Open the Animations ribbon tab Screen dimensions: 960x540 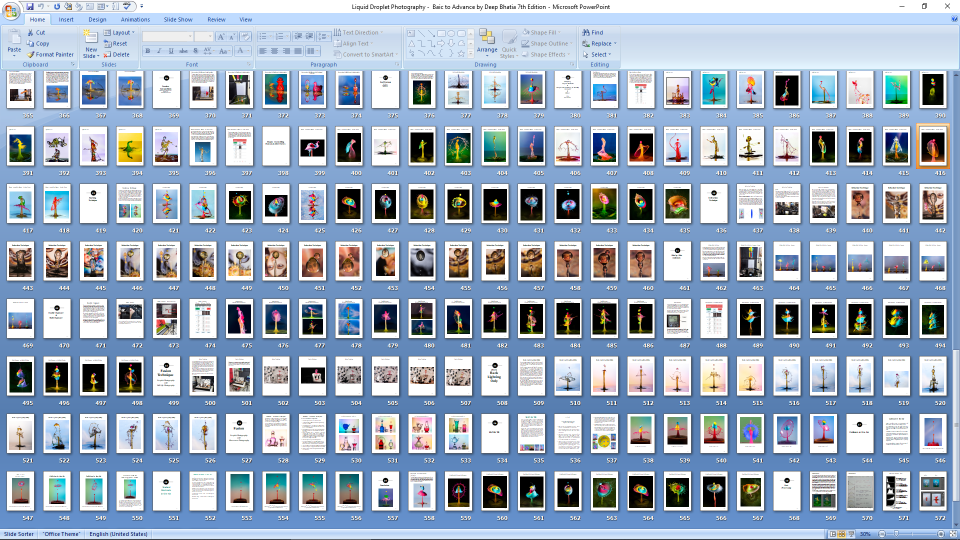pyautogui.click(x=135, y=19)
